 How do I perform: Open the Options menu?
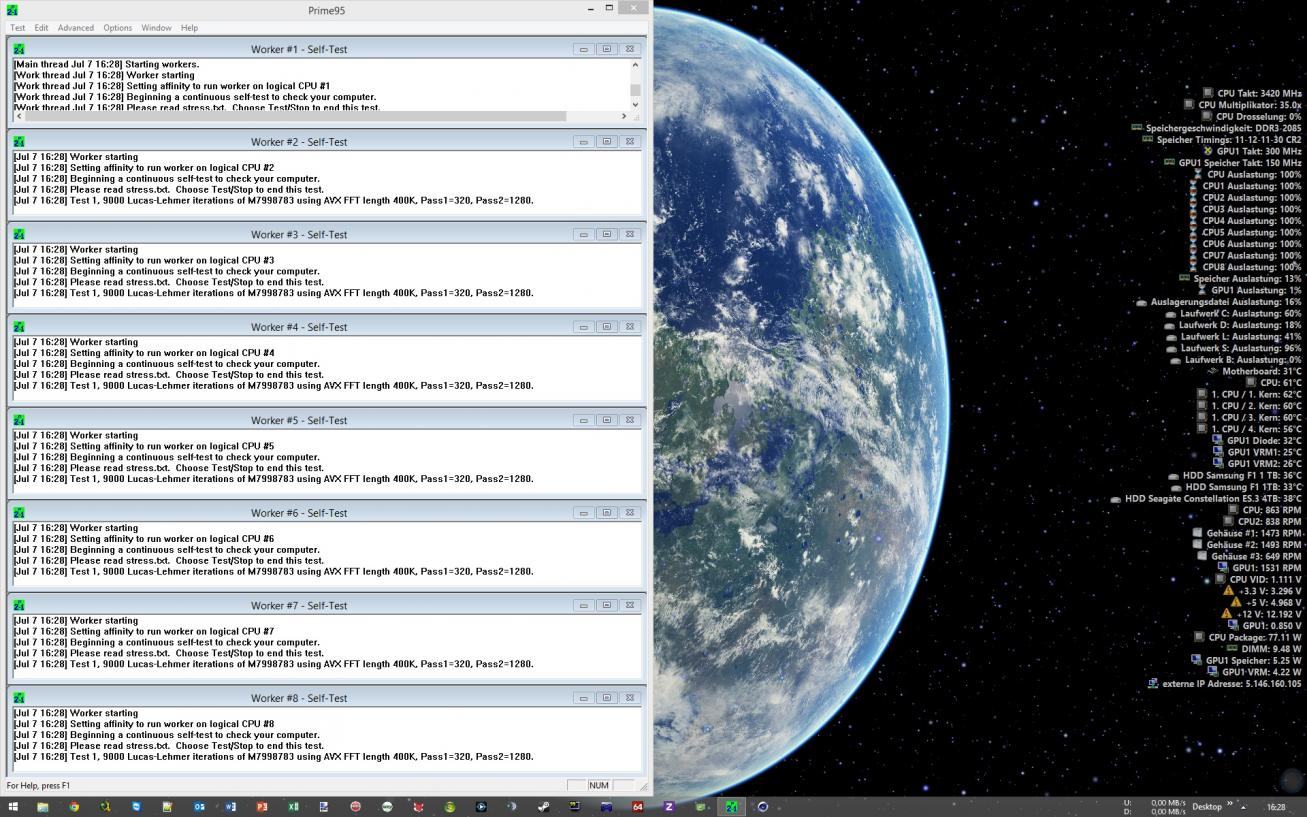click(117, 28)
